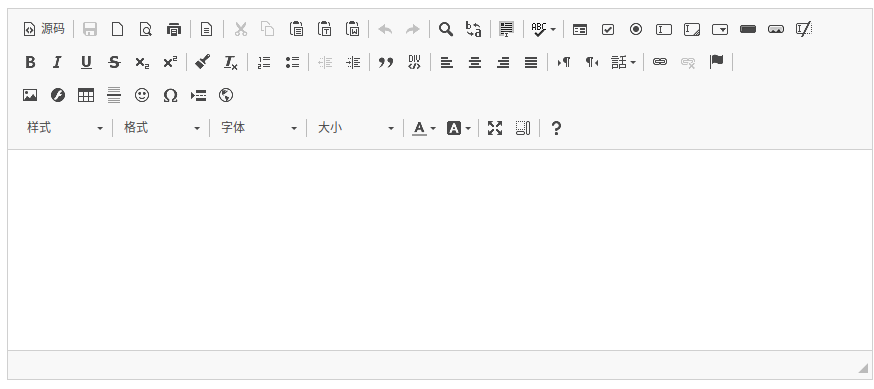Screen dimensions: 874x389
Task: Insert a hyperlink
Action: pos(660,62)
